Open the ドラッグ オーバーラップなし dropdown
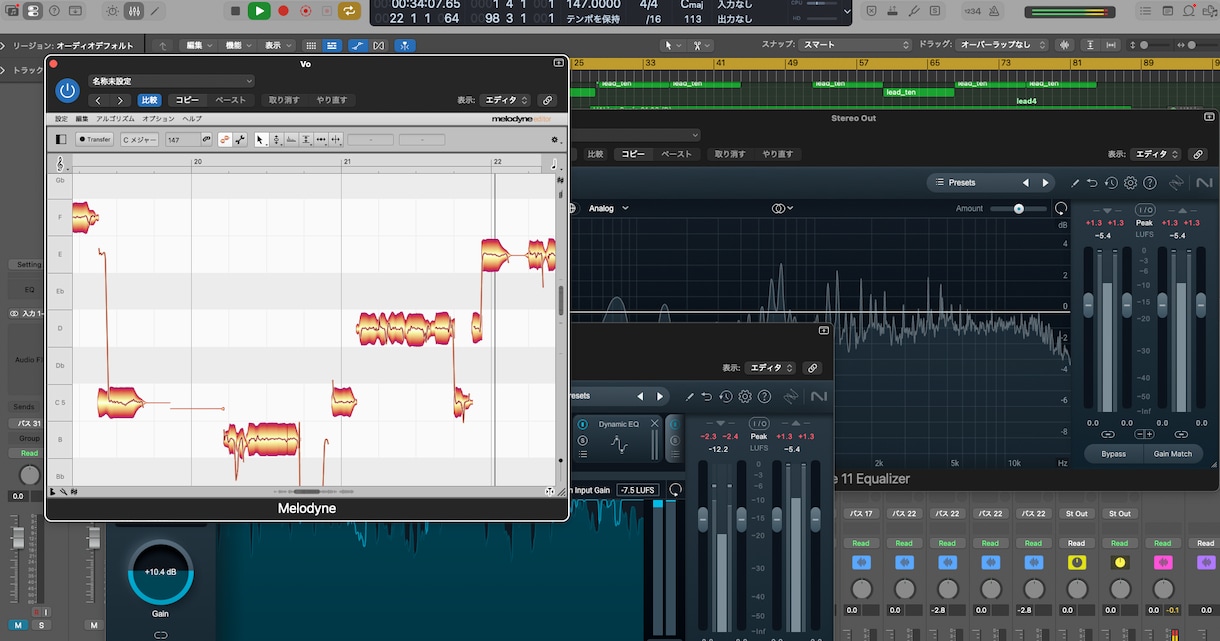 click(x=1003, y=45)
